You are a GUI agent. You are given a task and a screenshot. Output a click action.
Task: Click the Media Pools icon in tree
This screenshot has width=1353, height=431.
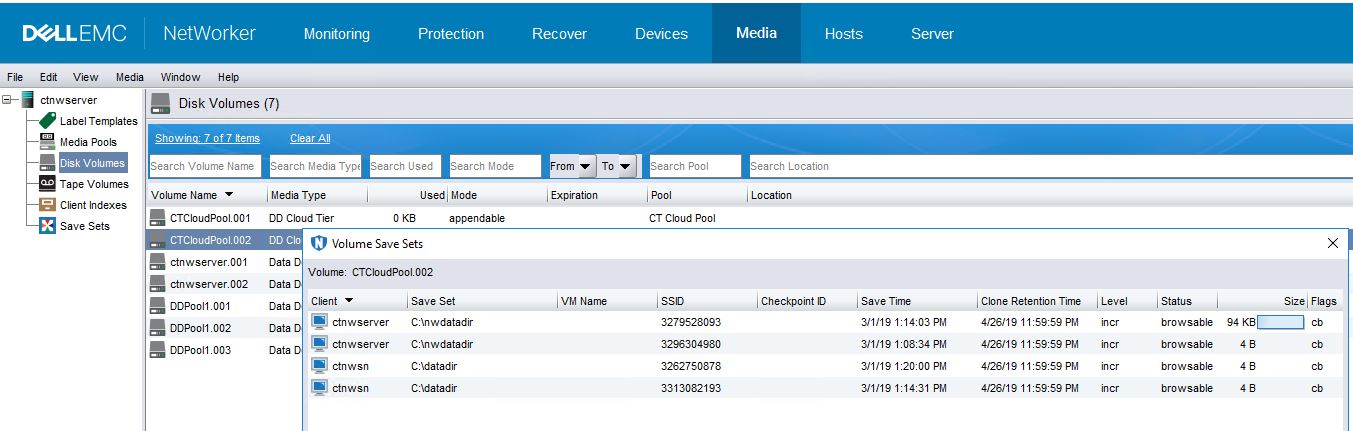[x=47, y=142]
